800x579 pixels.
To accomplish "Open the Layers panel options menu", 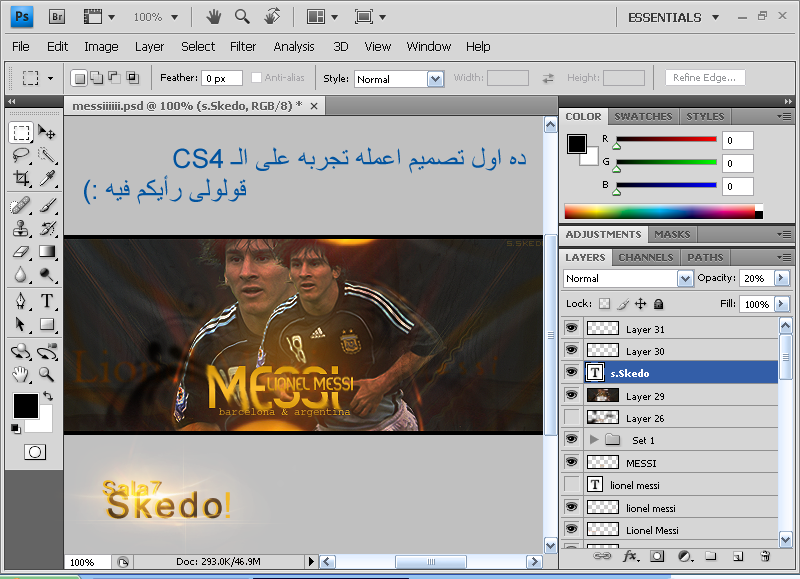I will click(x=784, y=257).
